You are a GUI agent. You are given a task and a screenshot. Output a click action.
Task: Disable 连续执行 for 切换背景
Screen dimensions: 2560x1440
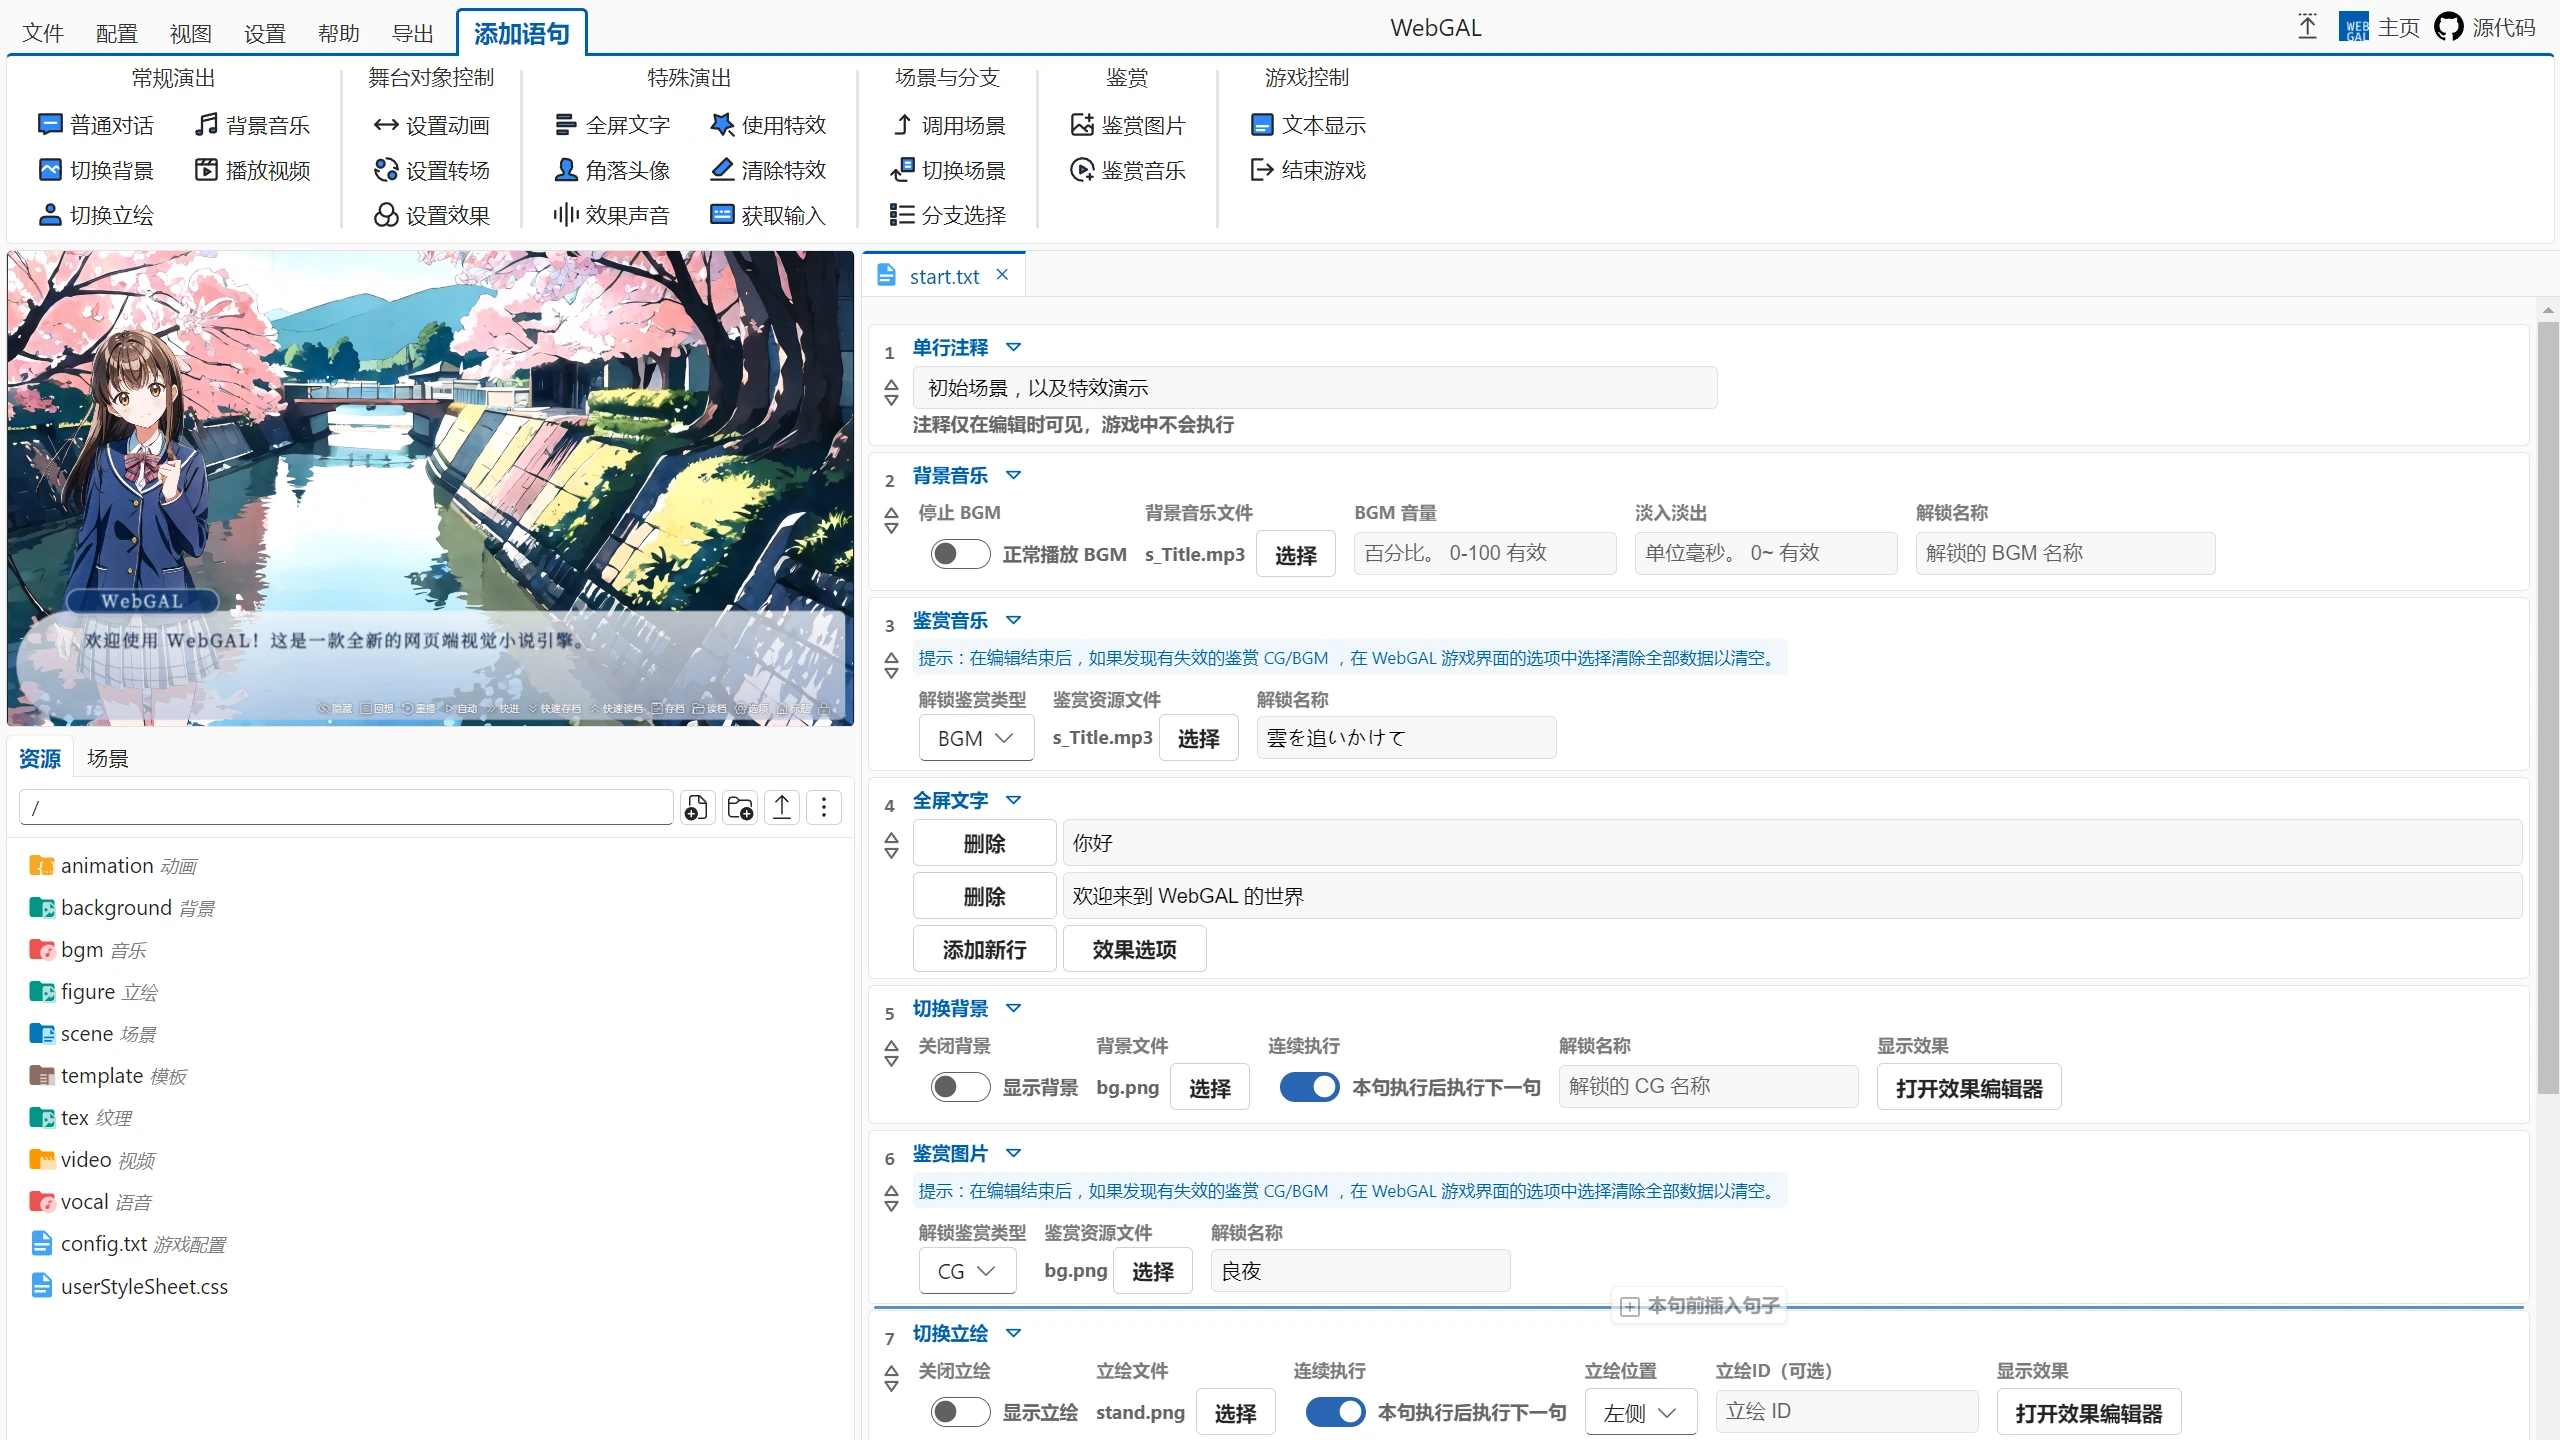[x=1309, y=1087]
